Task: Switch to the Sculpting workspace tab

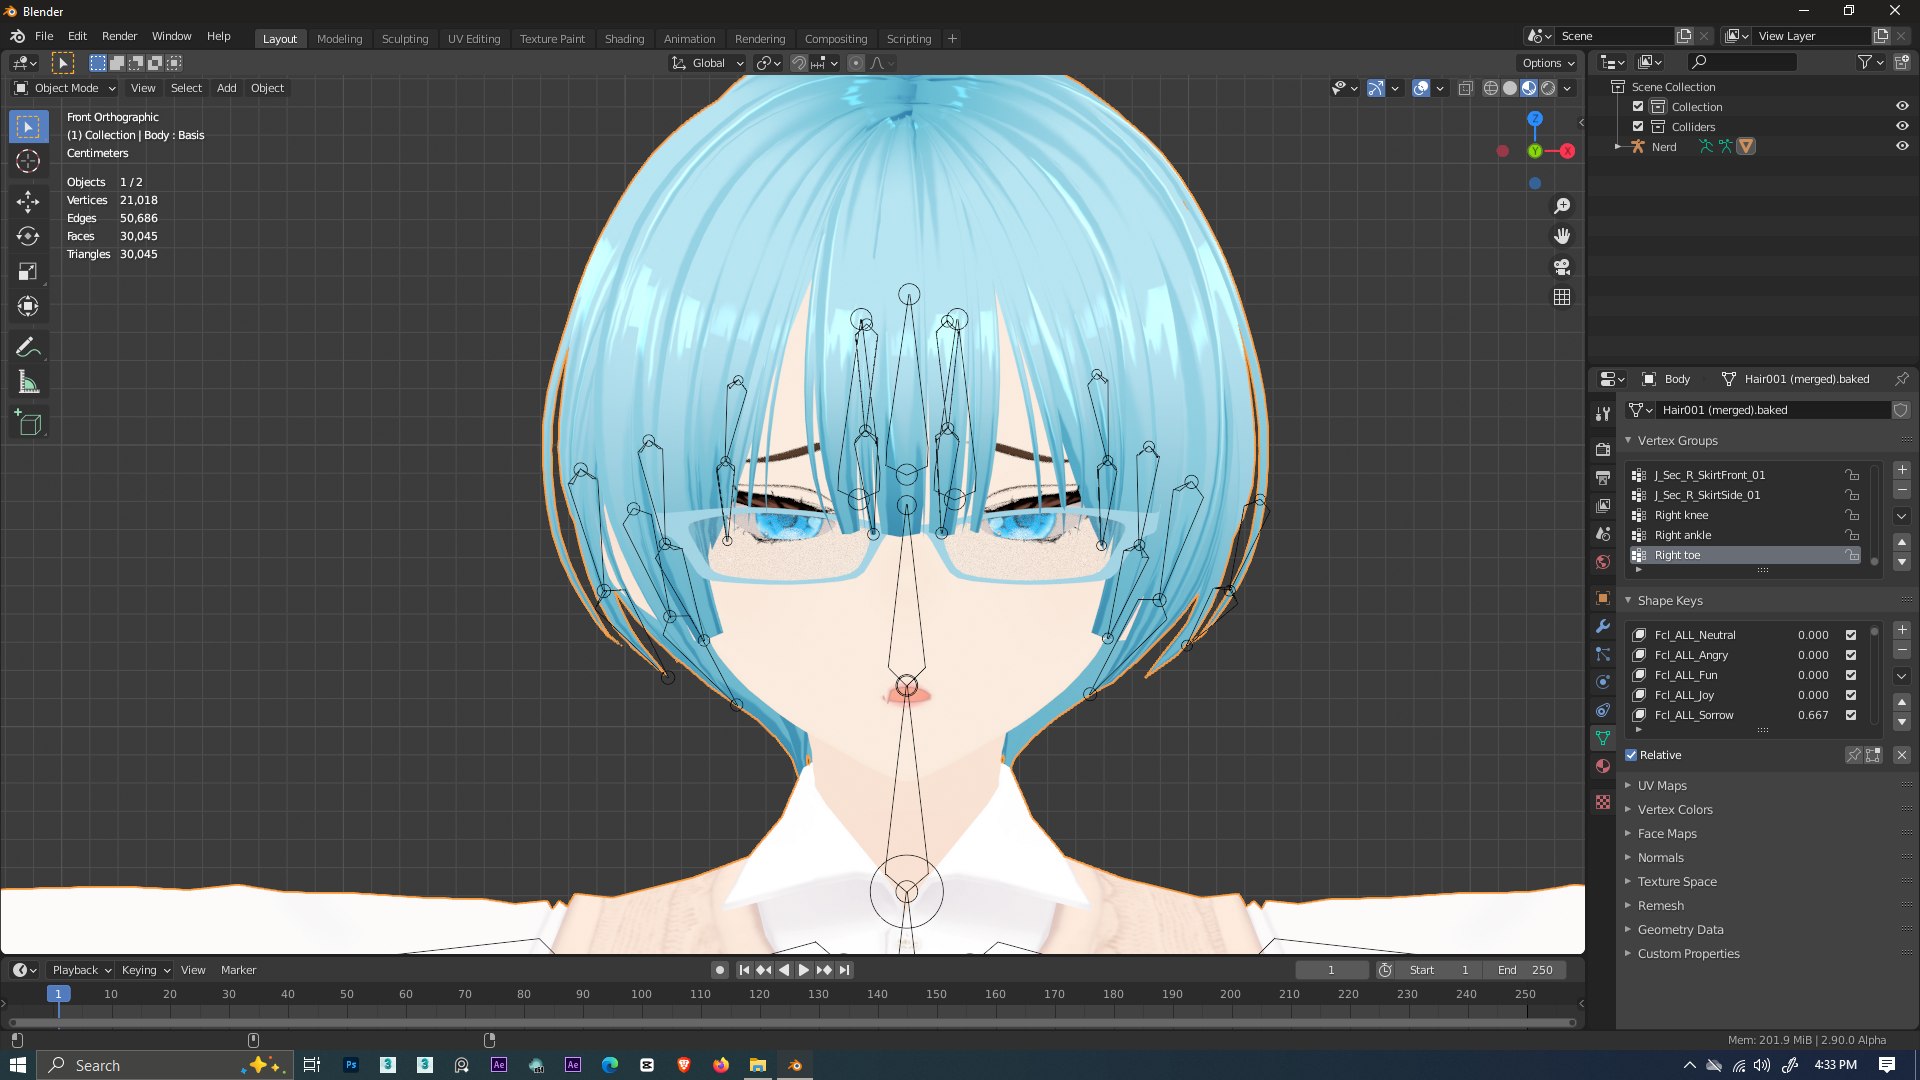Action: [x=404, y=39]
